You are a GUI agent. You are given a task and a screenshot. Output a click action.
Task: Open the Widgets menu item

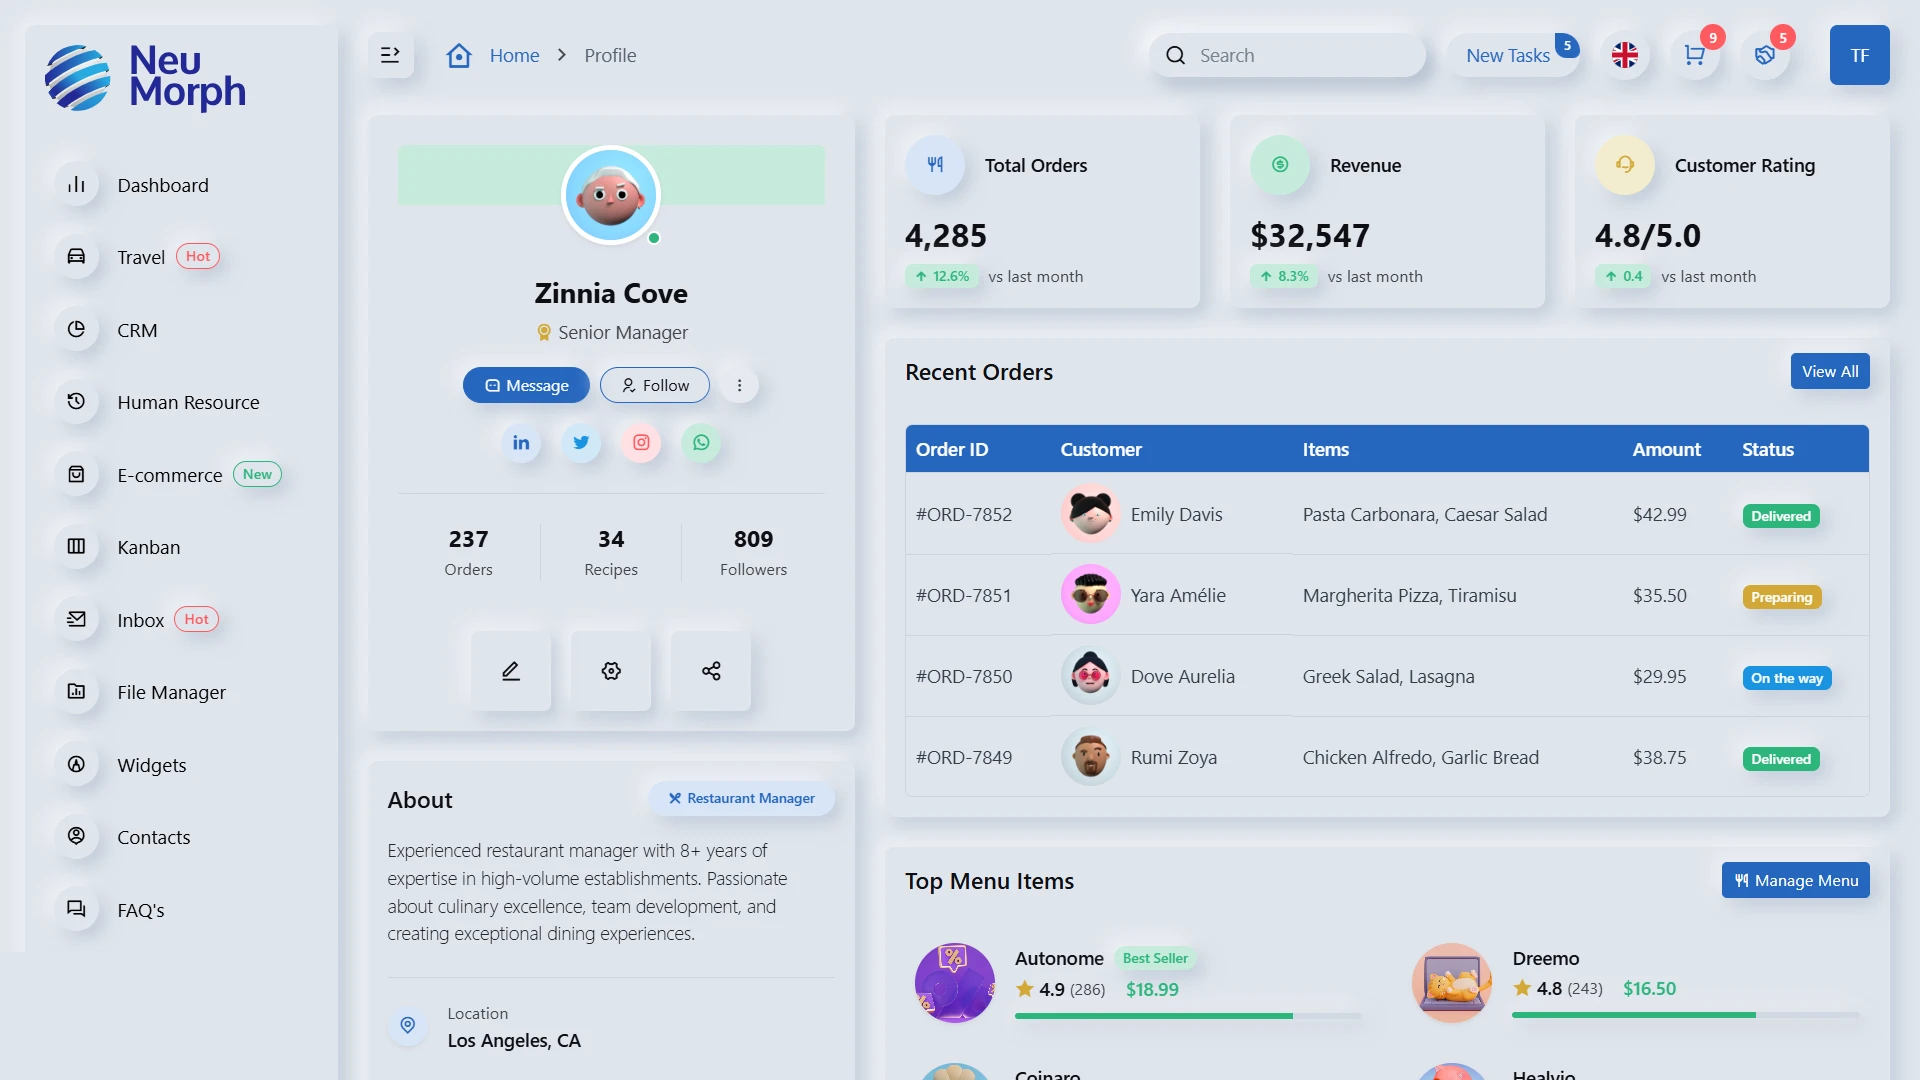[151, 766]
